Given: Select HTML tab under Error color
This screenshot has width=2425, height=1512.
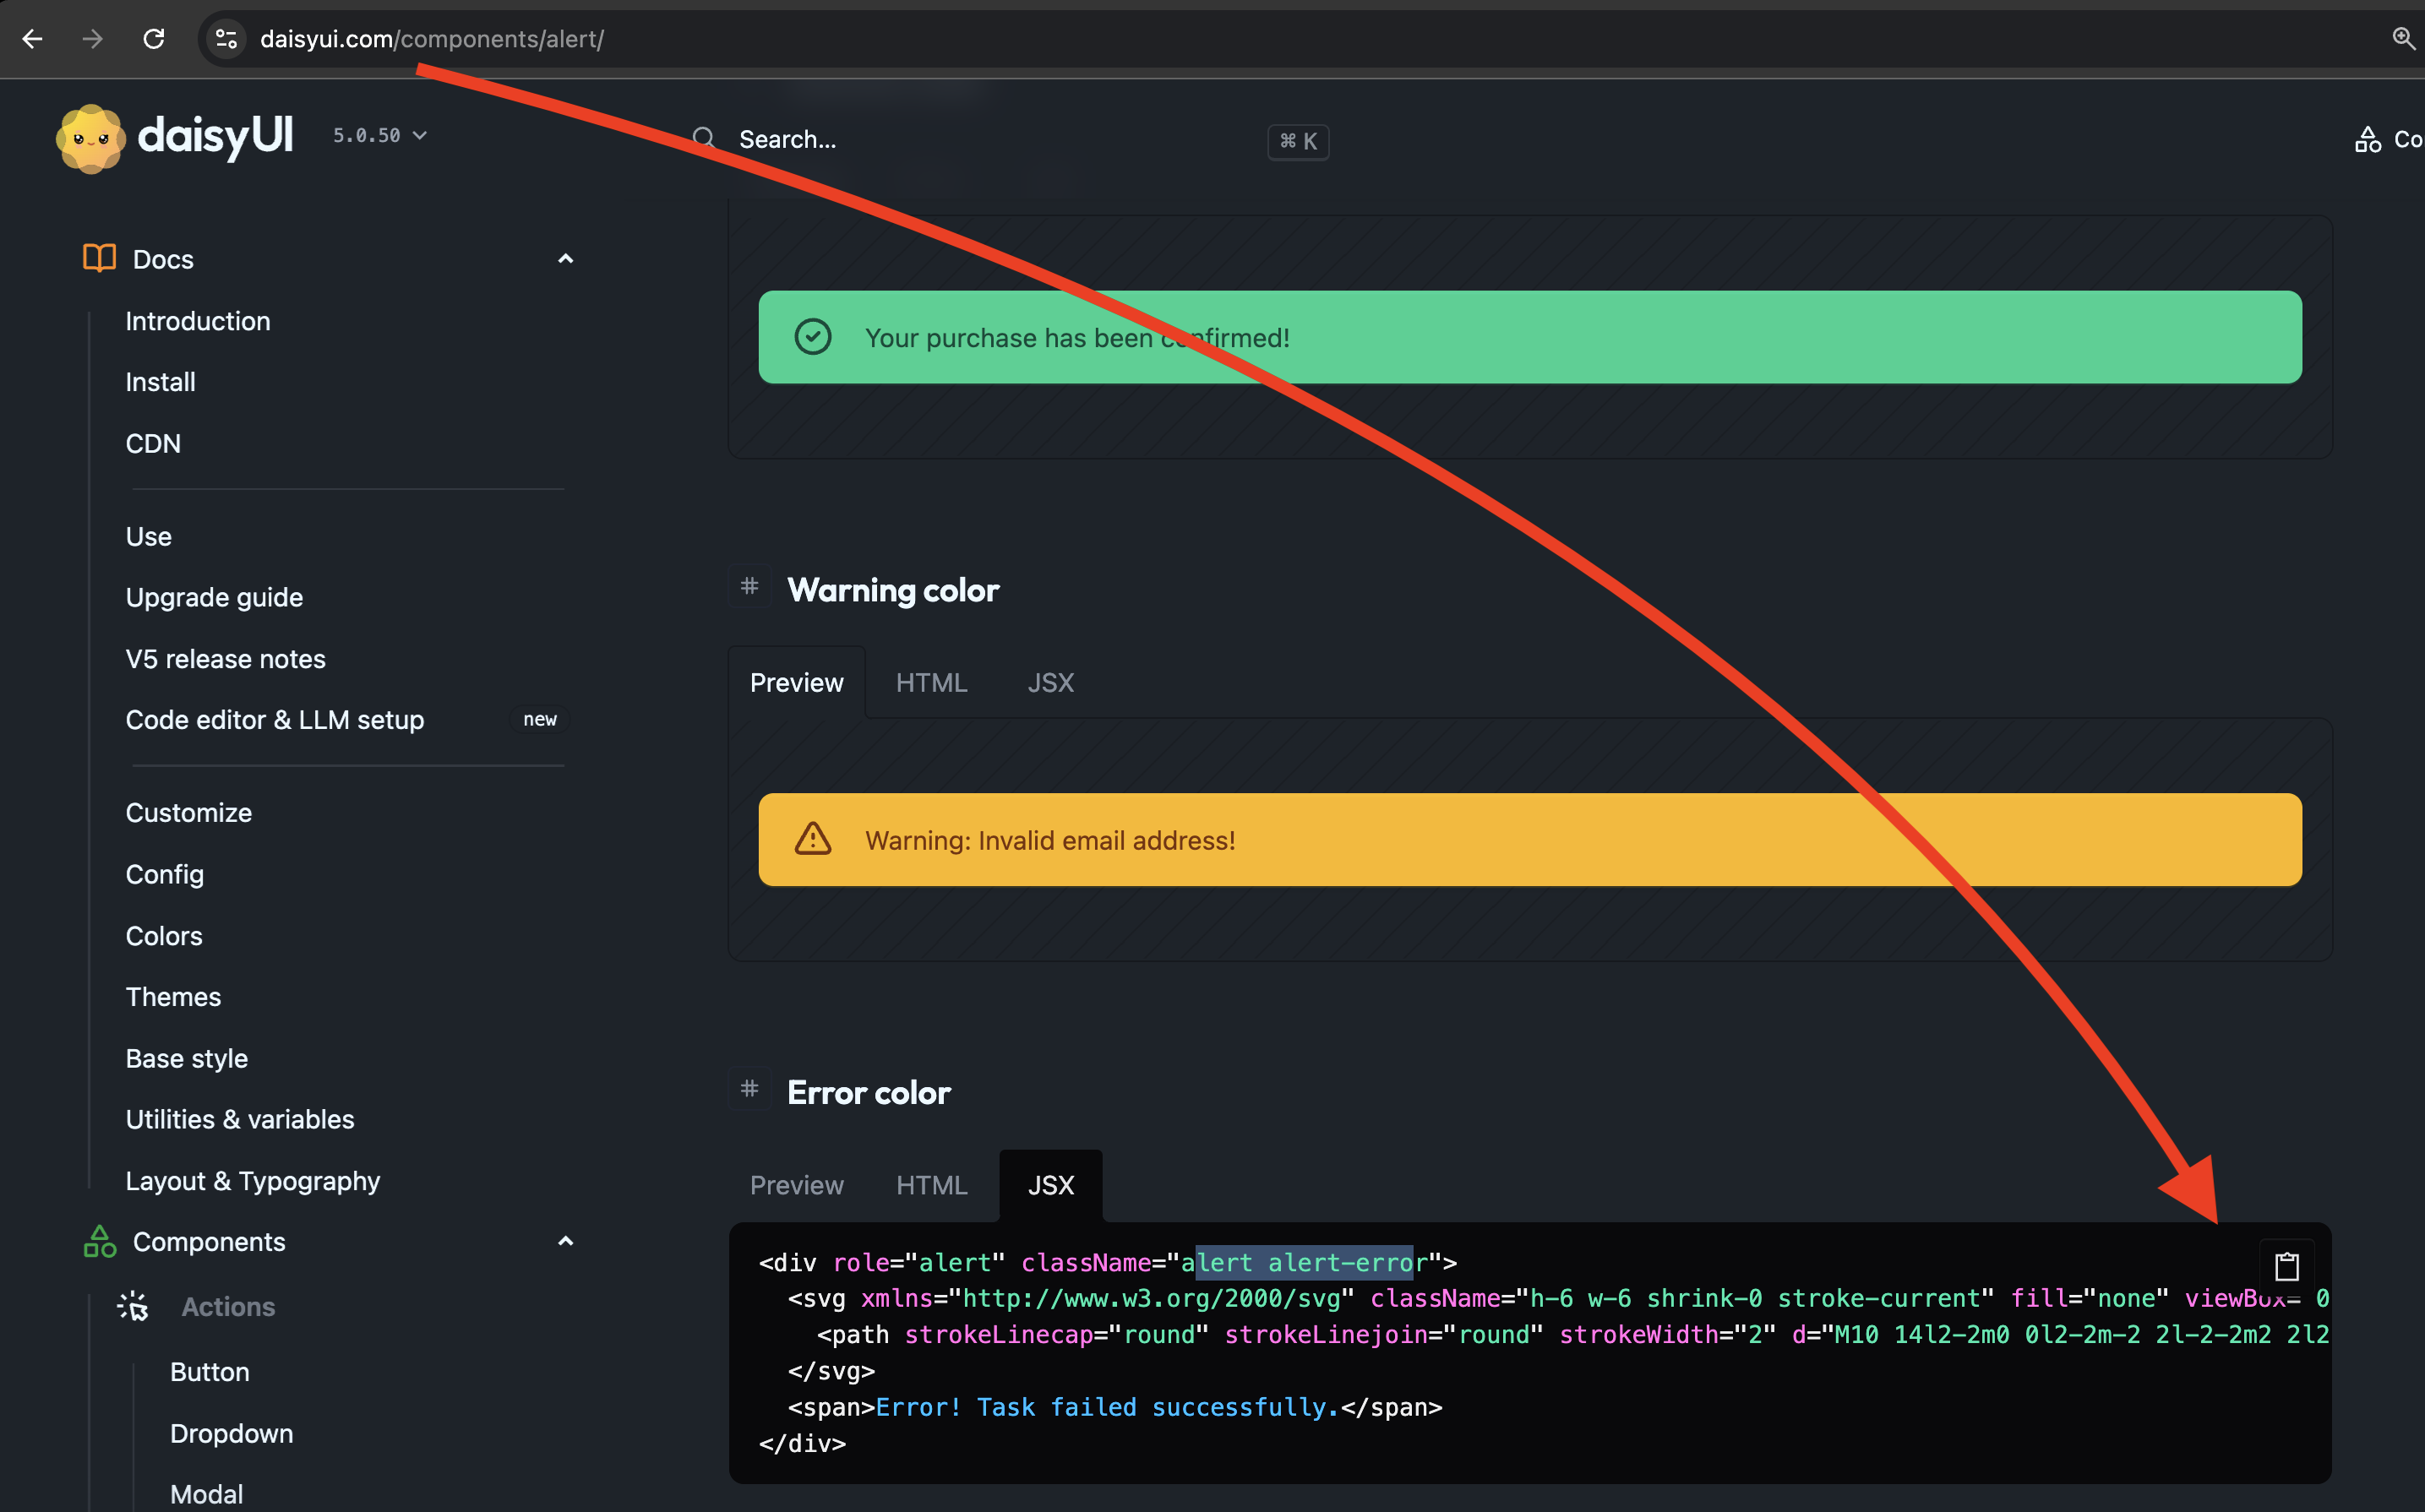Looking at the screenshot, I should click(931, 1185).
